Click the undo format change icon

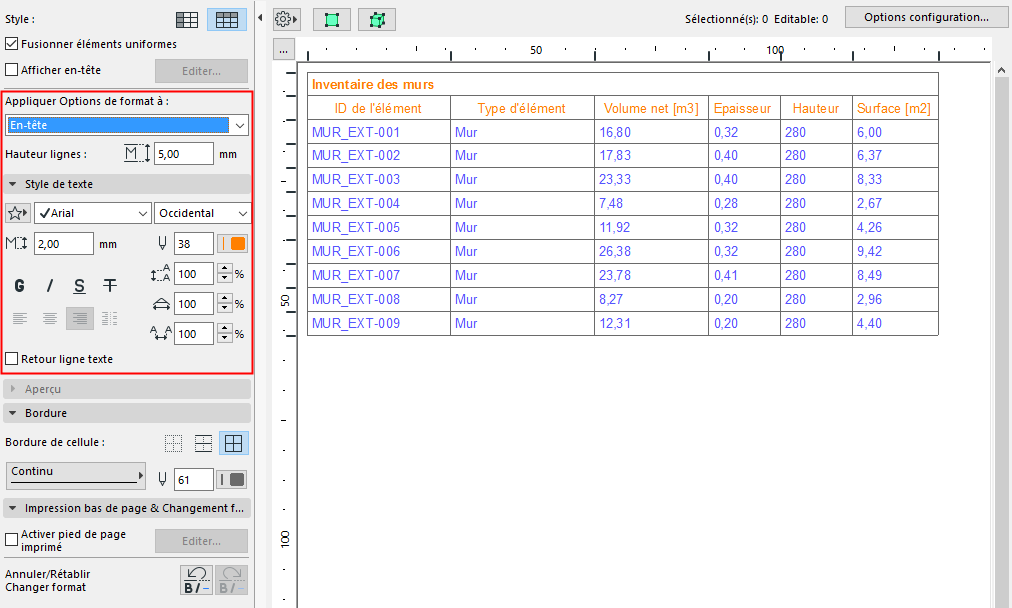coord(196,580)
